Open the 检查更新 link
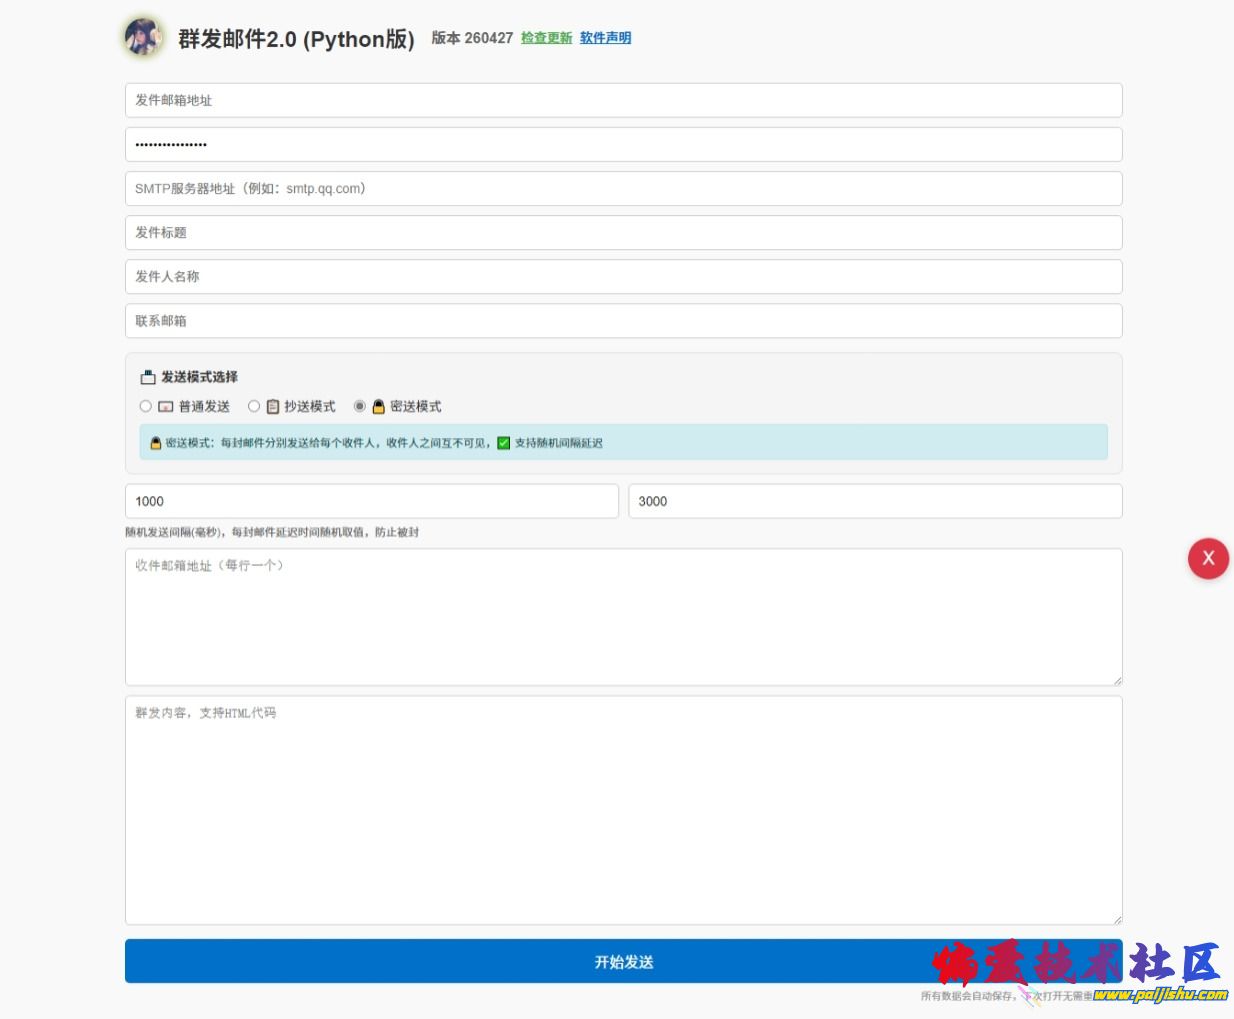 click(546, 38)
